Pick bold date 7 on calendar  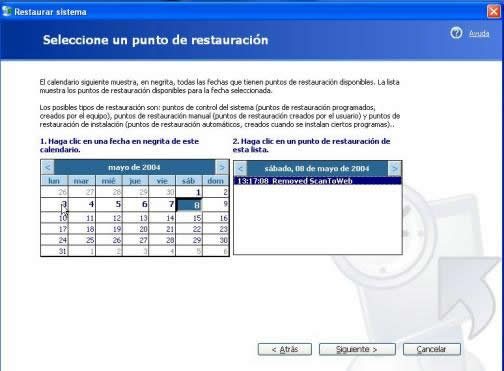pos(162,204)
